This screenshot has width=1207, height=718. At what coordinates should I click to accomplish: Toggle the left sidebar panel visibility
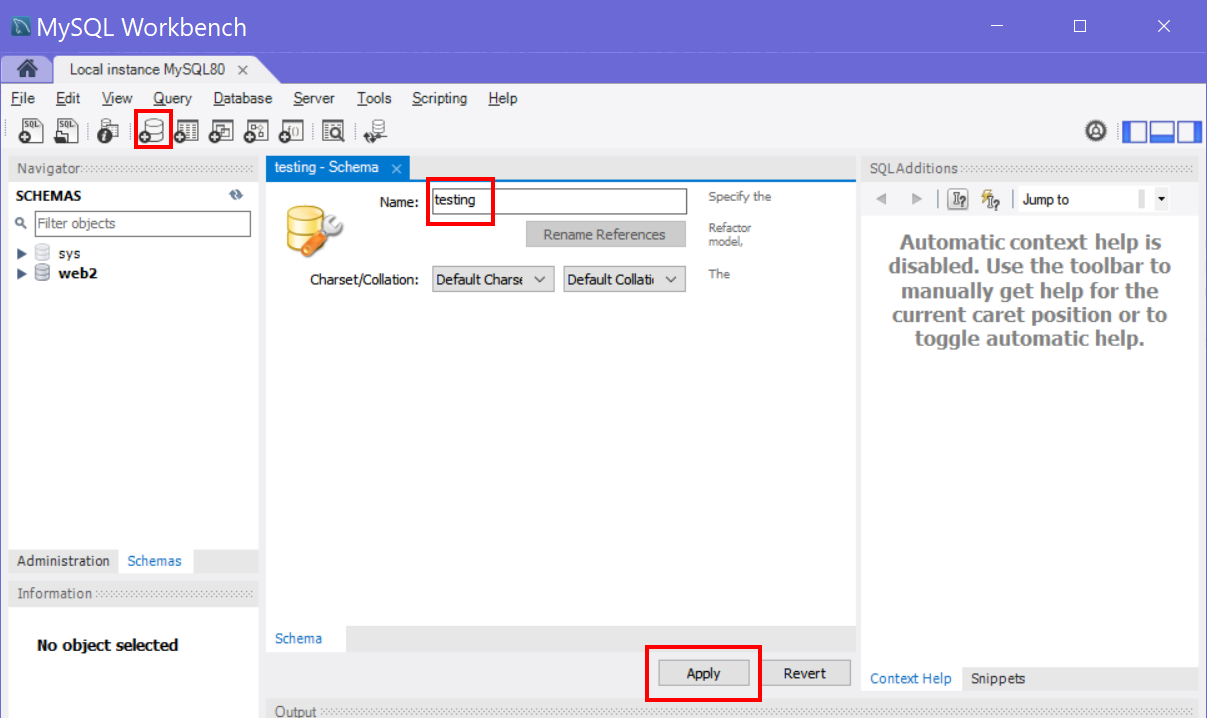(1135, 132)
